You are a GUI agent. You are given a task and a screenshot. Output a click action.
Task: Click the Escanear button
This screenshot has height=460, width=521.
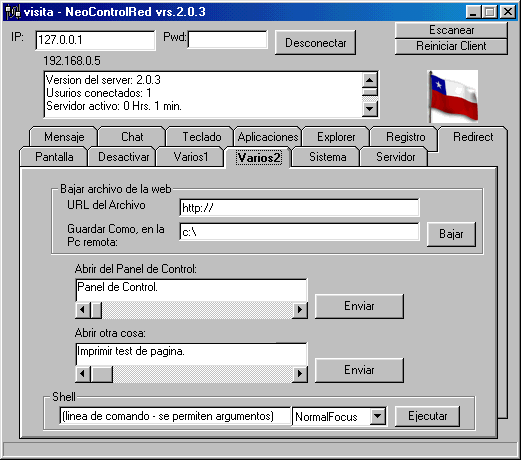tap(451, 30)
